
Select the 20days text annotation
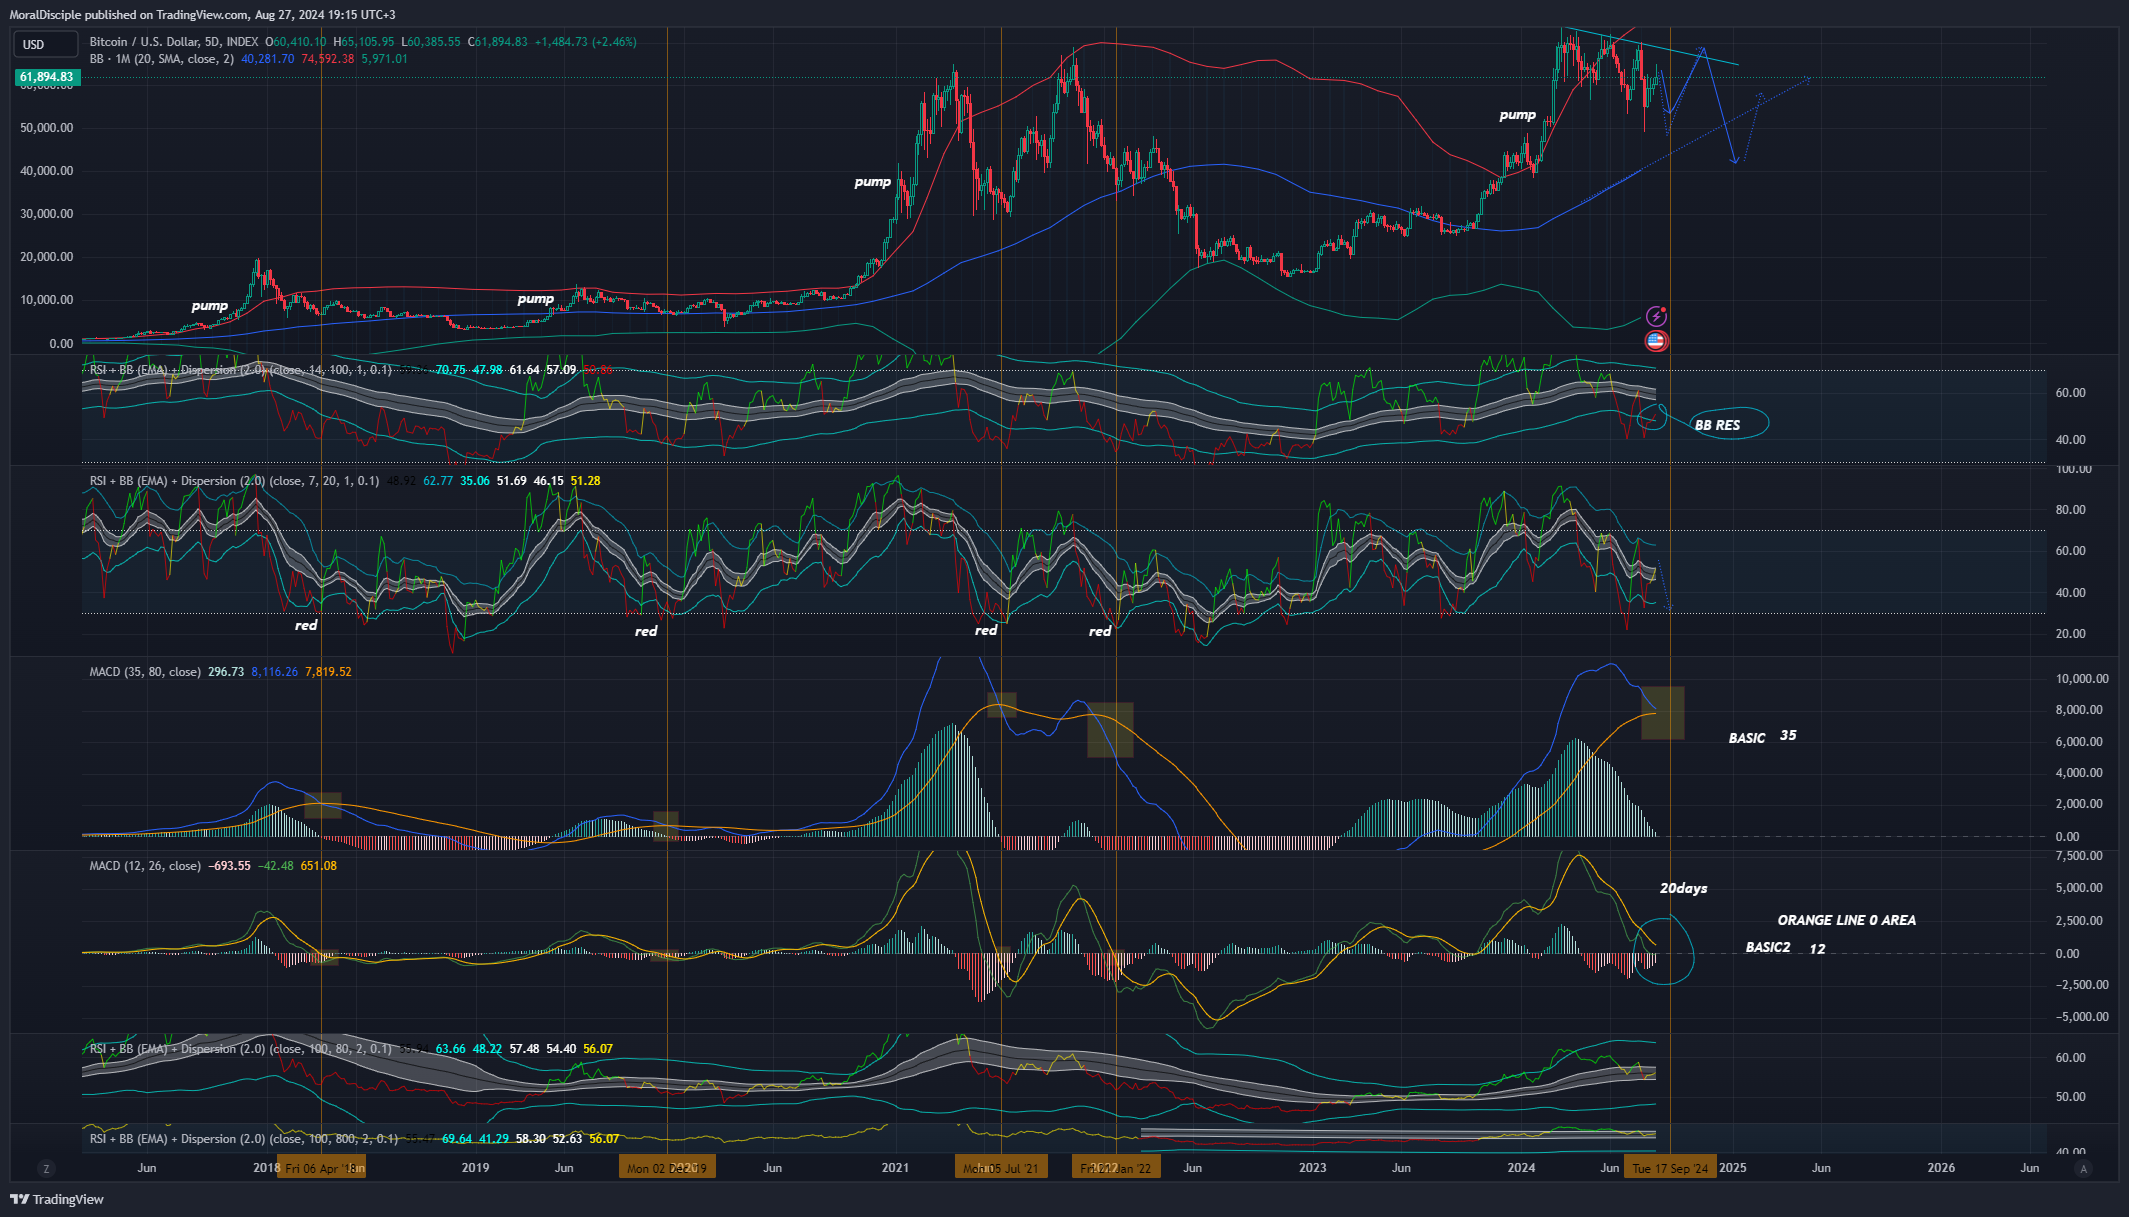click(1684, 888)
